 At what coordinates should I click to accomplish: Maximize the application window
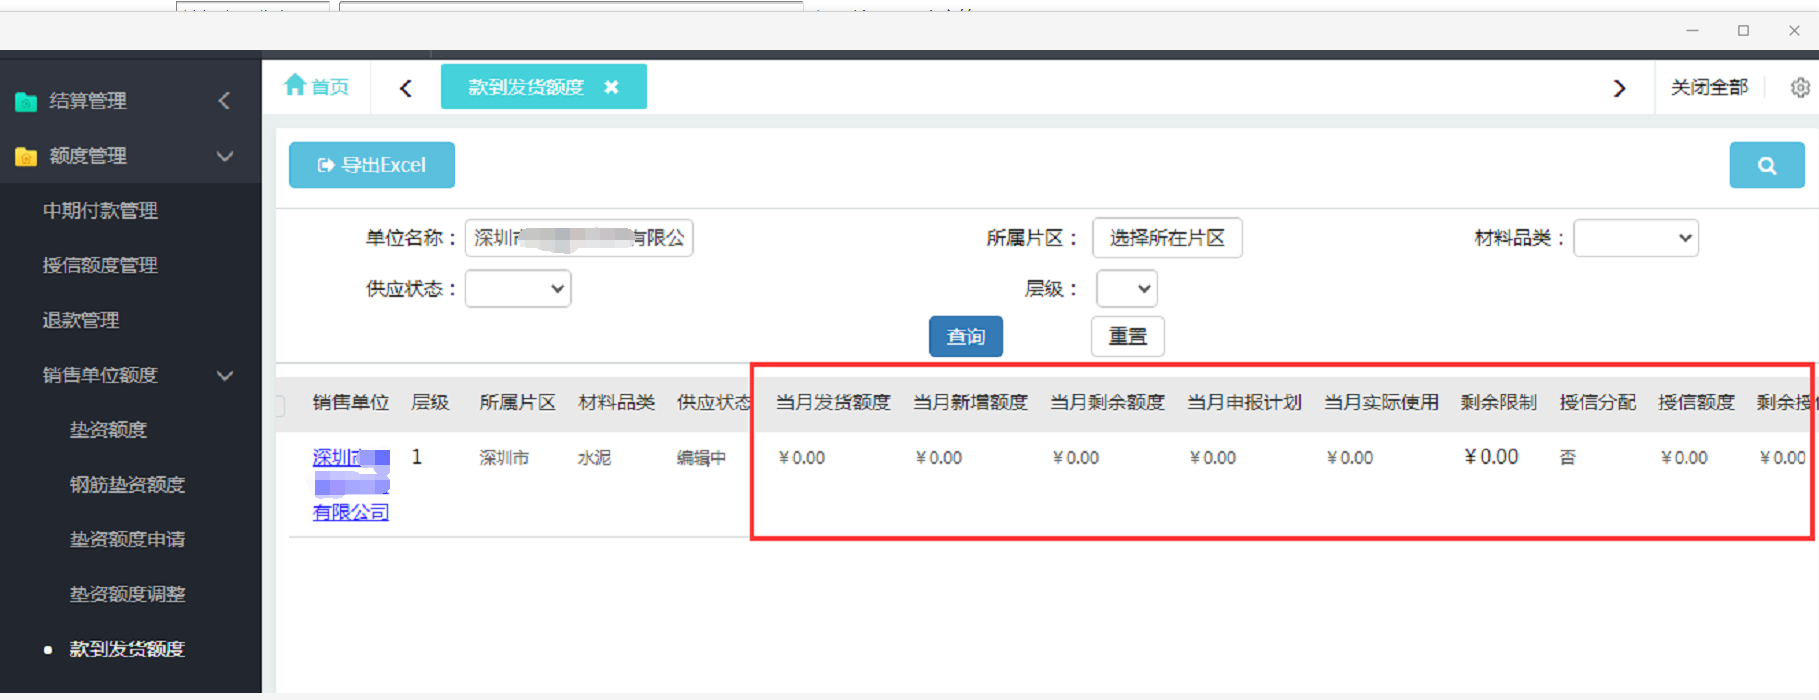[x=1743, y=31]
